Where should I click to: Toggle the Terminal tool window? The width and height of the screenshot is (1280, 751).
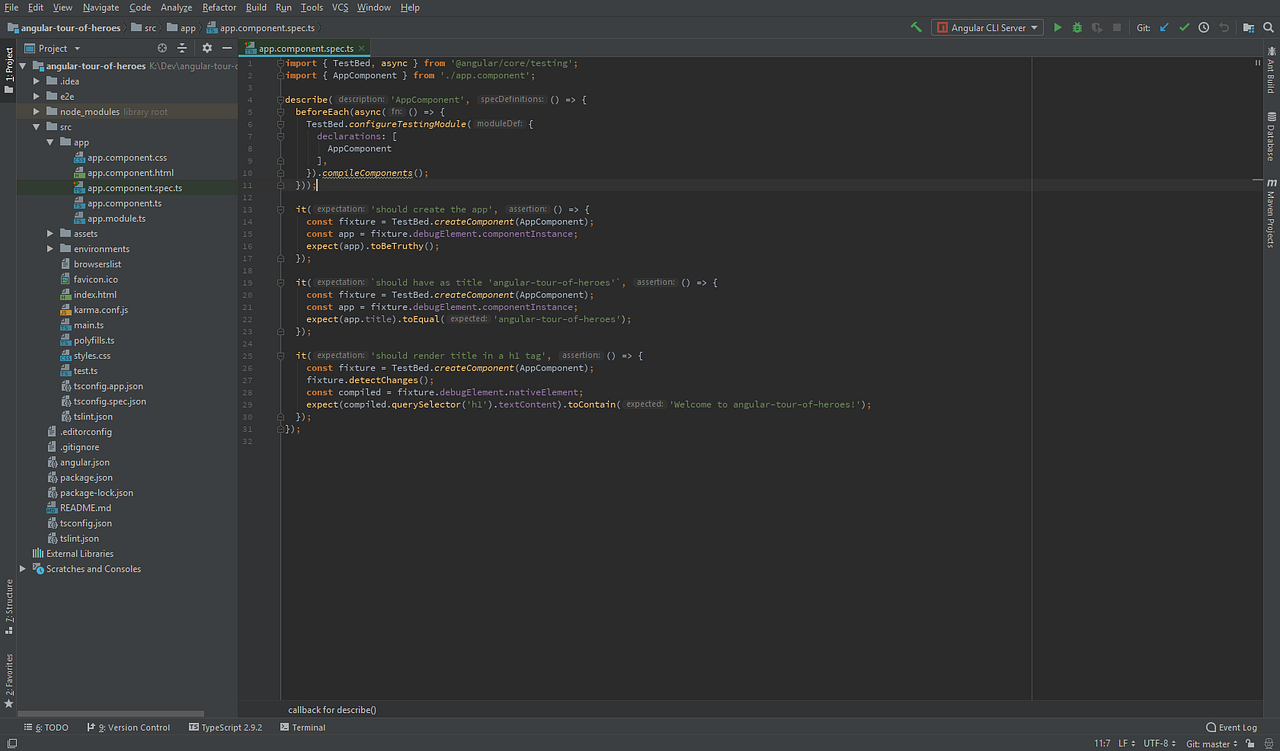302,727
